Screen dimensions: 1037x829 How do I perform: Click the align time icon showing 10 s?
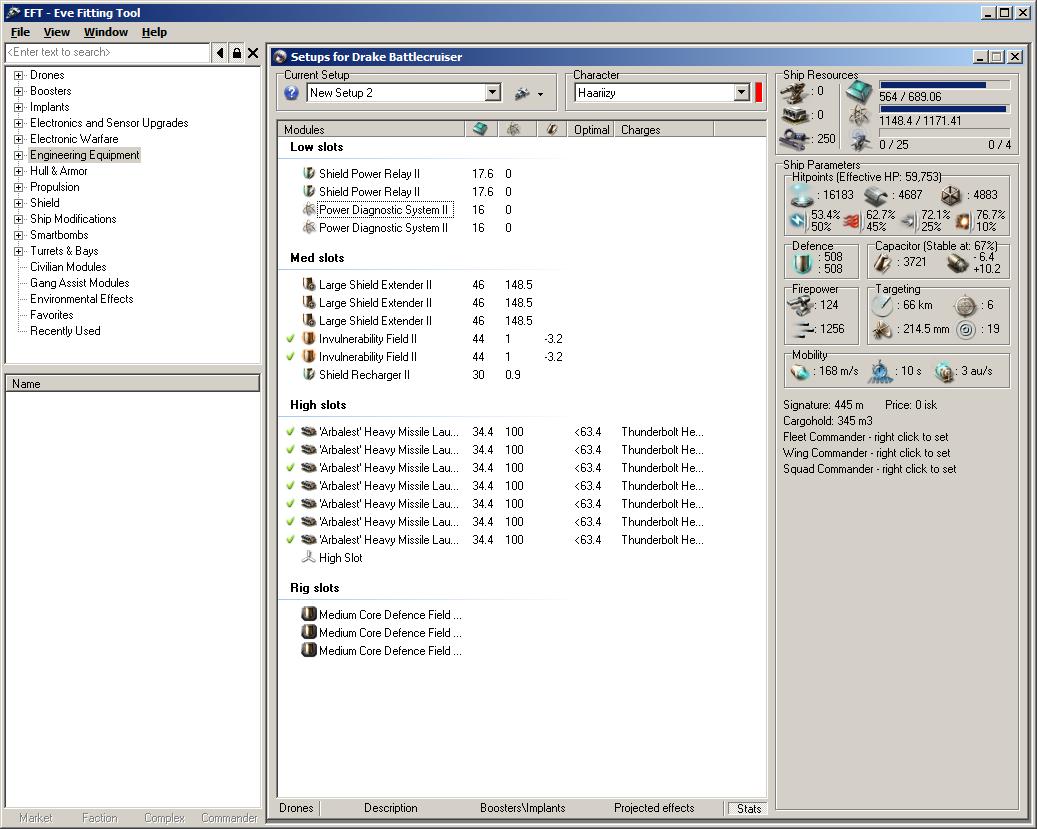pos(880,372)
